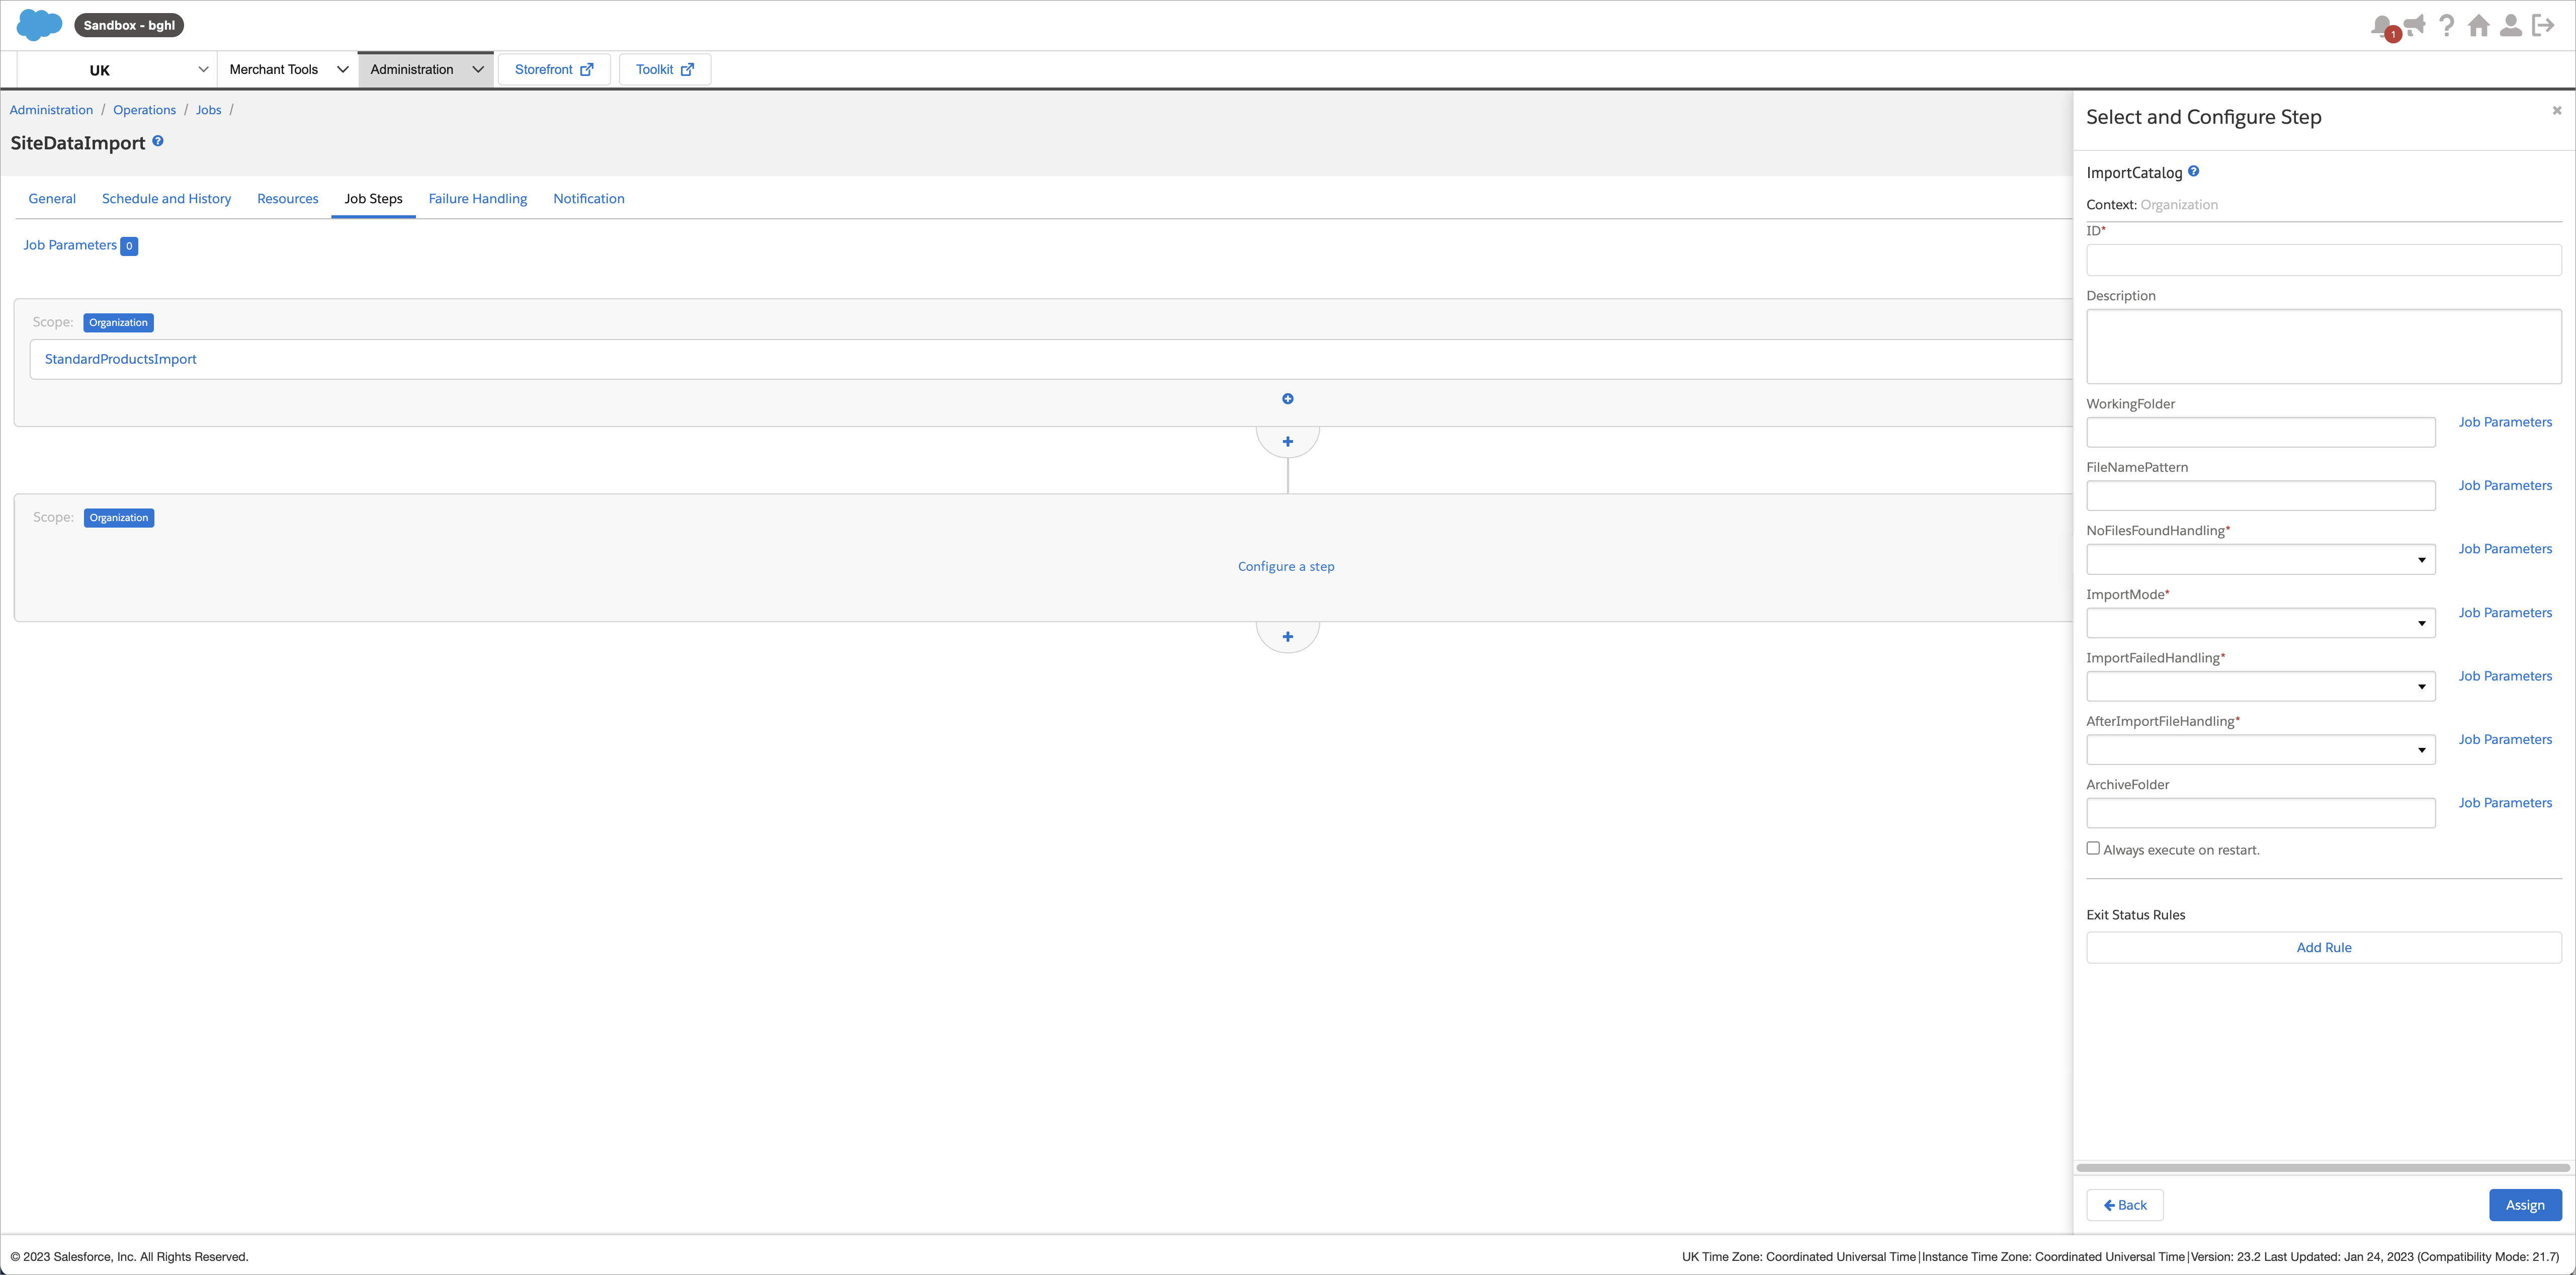
Task: Open the help question mark icon
Action: (2447, 25)
